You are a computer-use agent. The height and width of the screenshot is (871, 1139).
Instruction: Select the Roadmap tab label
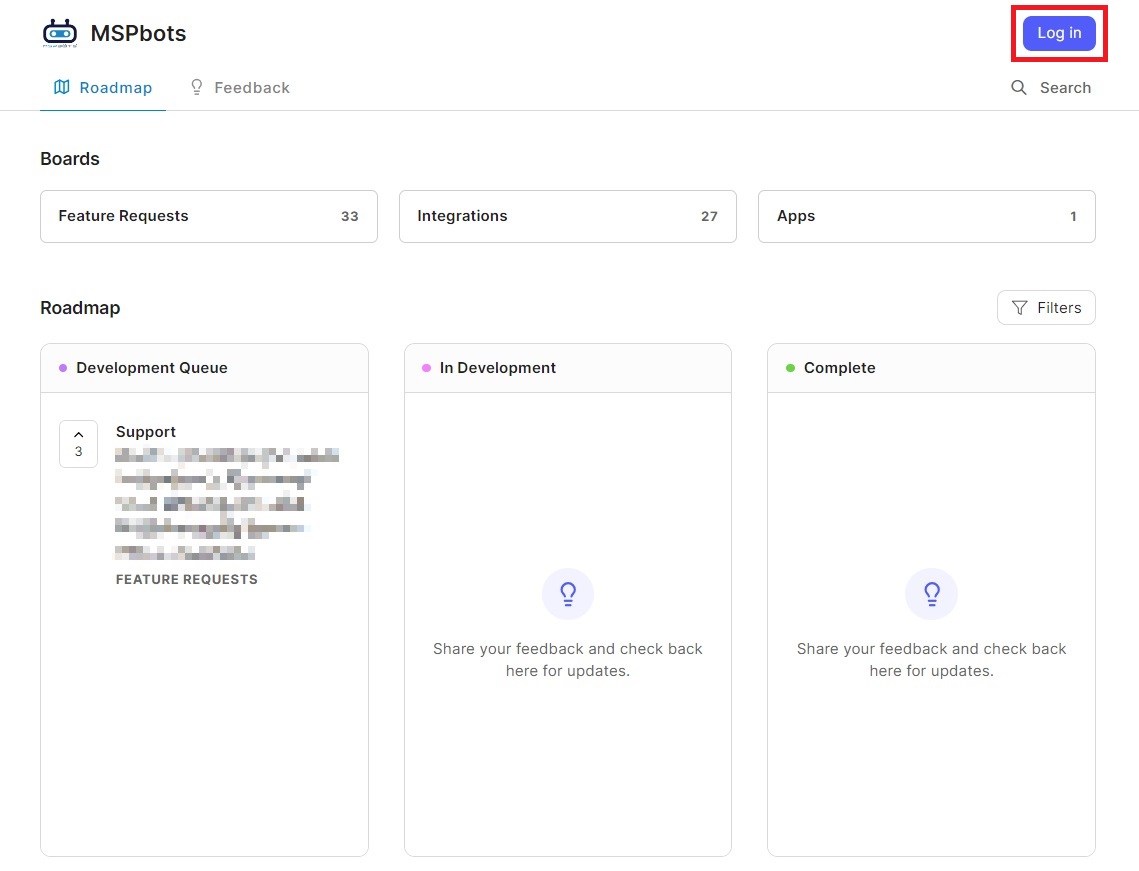coord(116,88)
